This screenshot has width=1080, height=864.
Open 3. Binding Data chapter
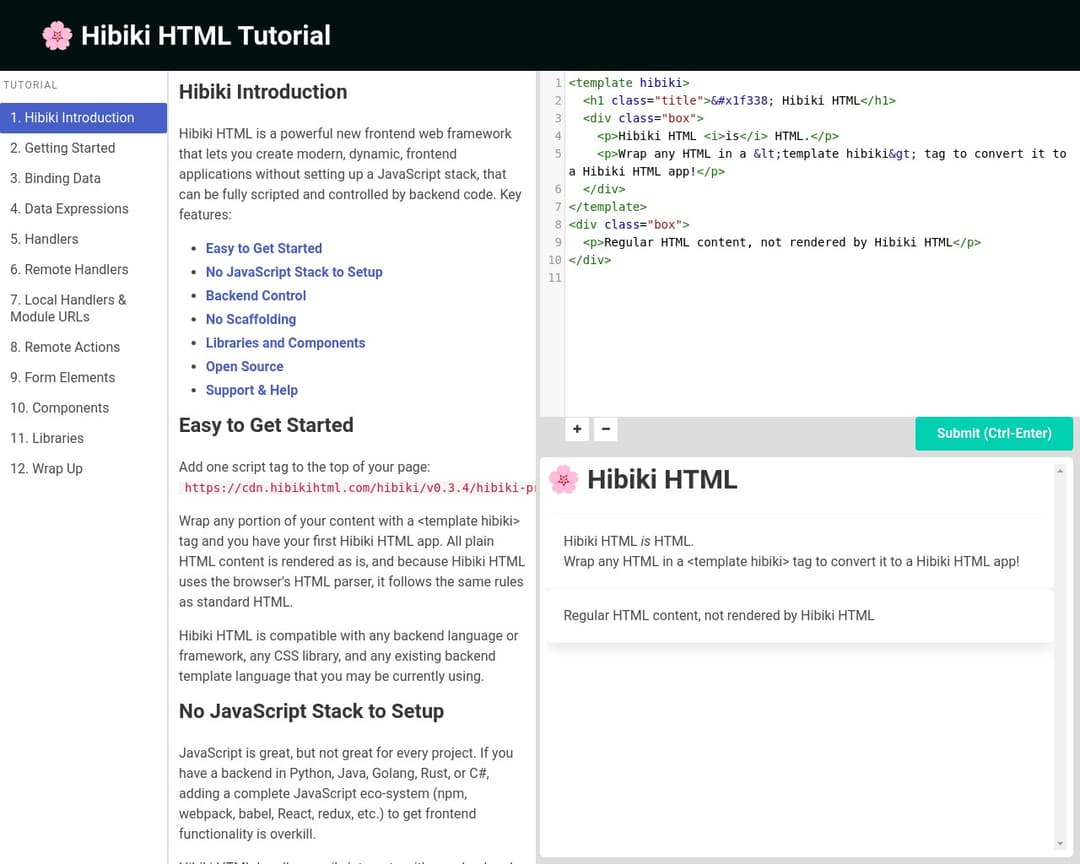[83, 178]
